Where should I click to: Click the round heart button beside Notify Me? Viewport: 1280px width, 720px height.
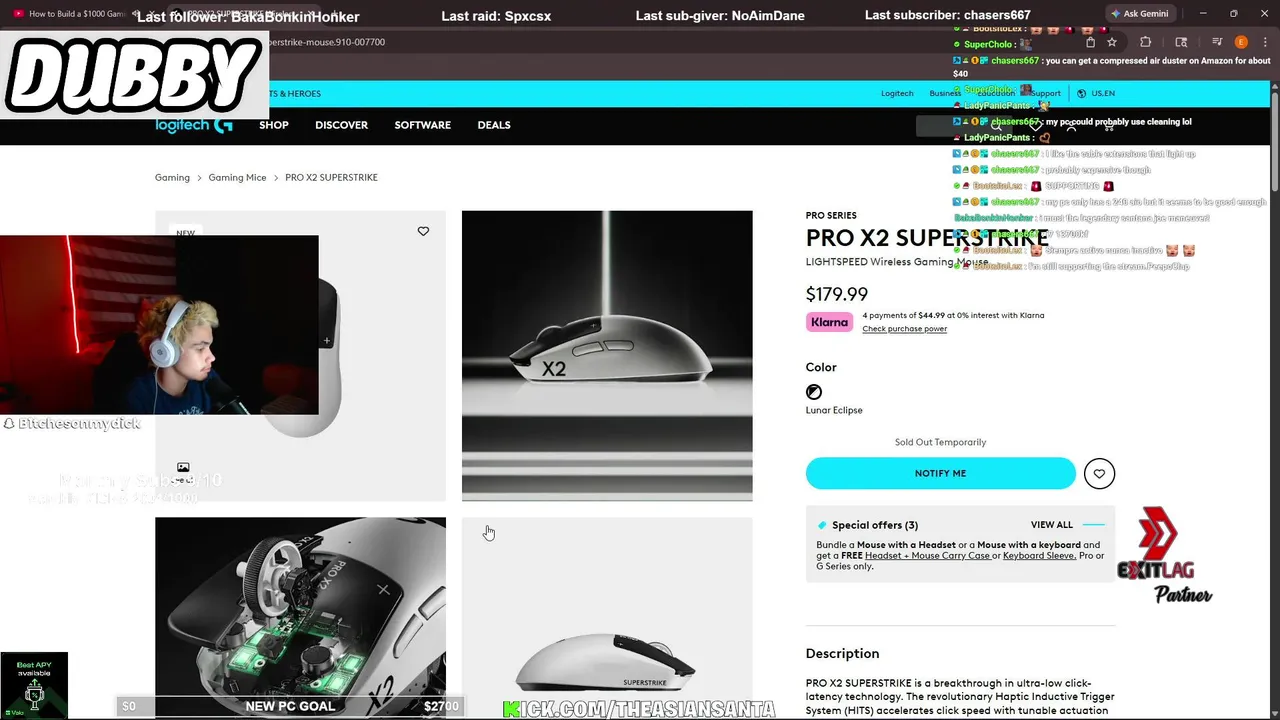1099,474
